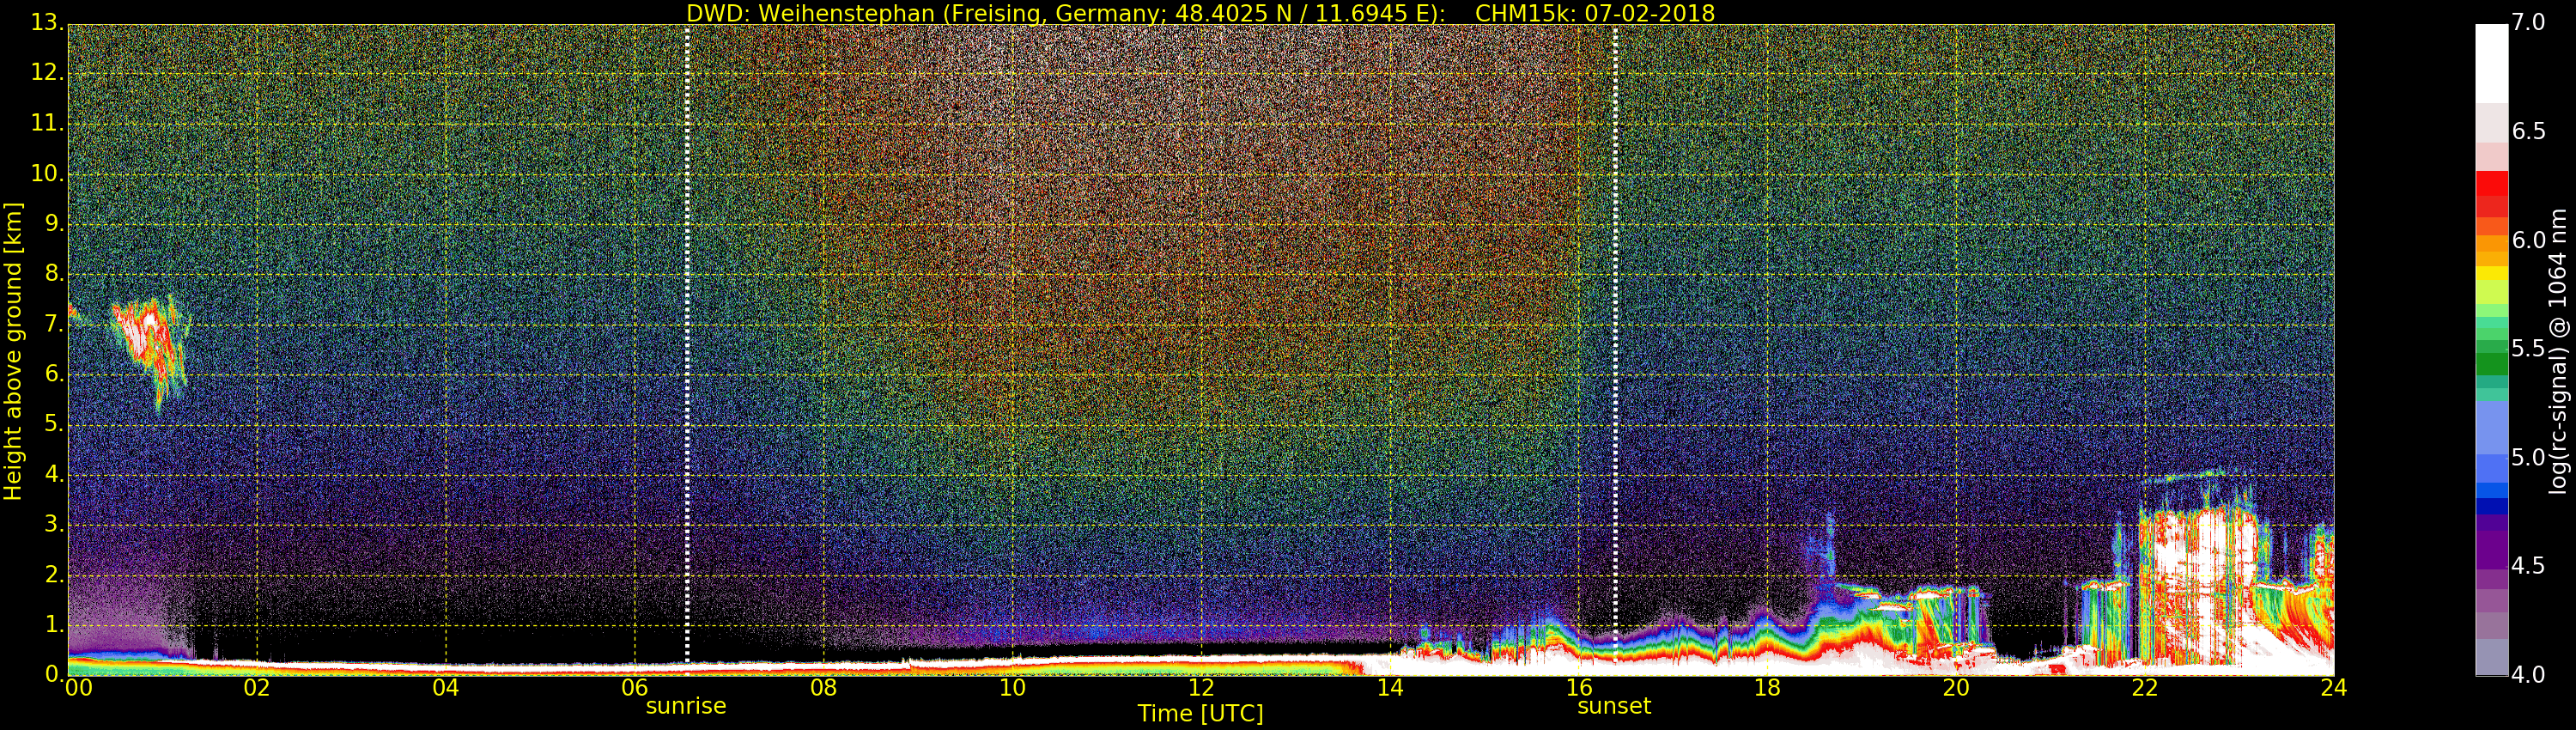Click the "22" tick on the time axis
2576x730 pixels.
(x=2145, y=688)
